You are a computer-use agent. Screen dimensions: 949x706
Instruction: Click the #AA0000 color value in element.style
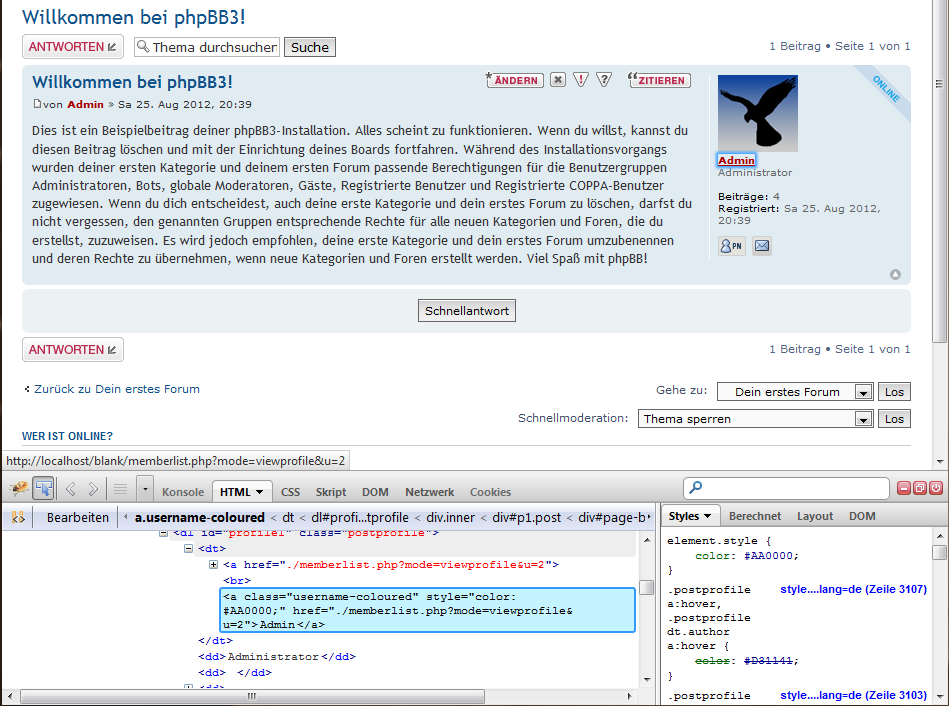coord(767,556)
